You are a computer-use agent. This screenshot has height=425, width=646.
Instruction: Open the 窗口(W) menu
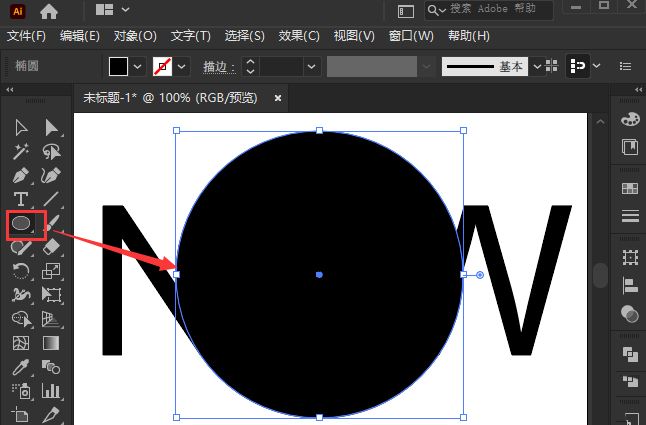point(411,36)
